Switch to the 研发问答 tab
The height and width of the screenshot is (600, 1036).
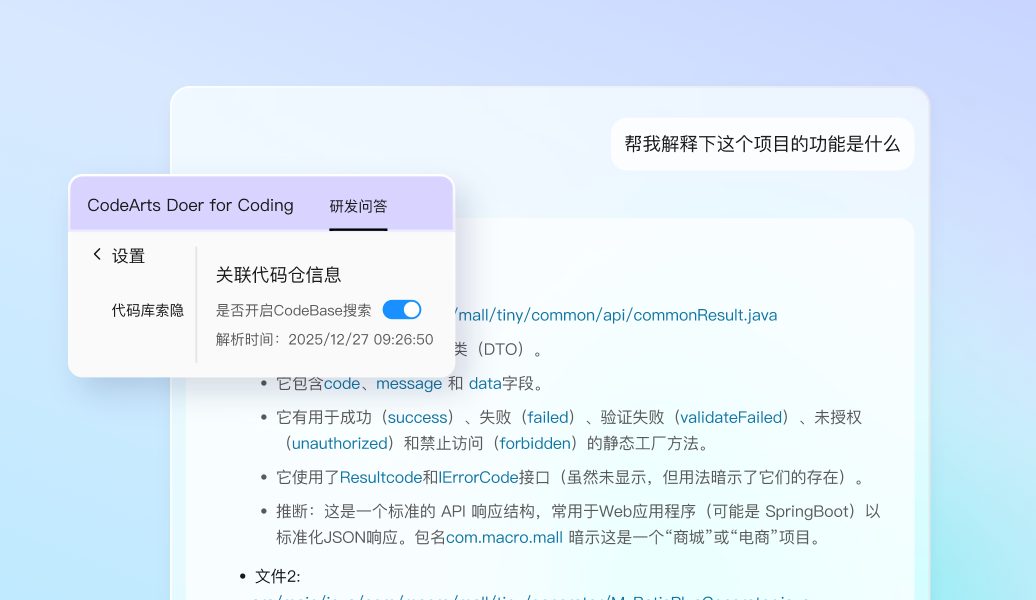[x=358, y=206]
